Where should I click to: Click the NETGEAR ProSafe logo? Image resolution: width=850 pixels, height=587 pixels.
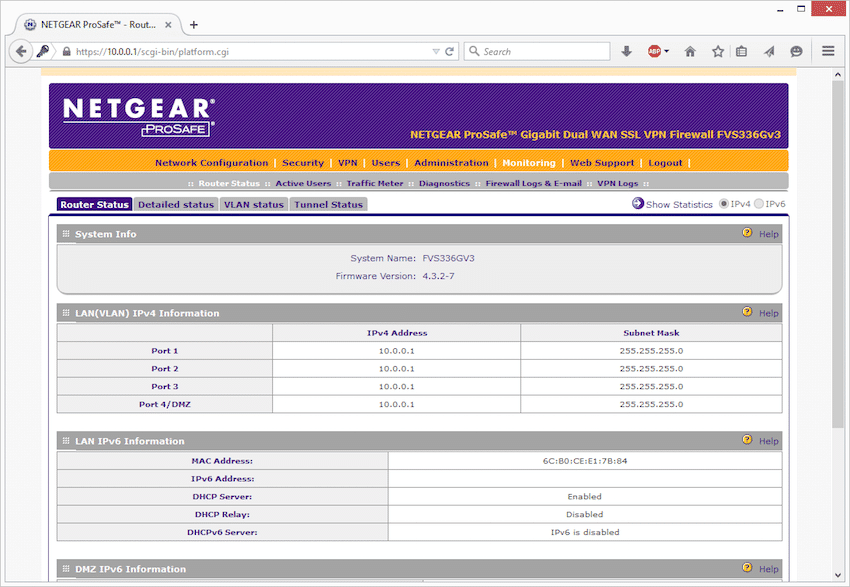click(139, 117)
